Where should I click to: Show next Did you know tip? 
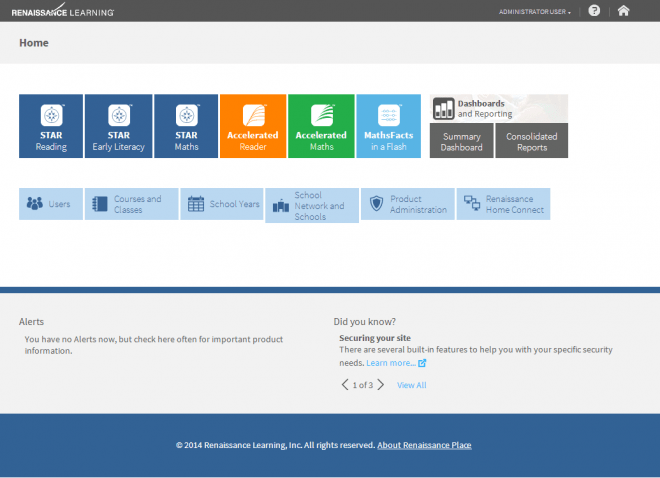coord(381,385)
